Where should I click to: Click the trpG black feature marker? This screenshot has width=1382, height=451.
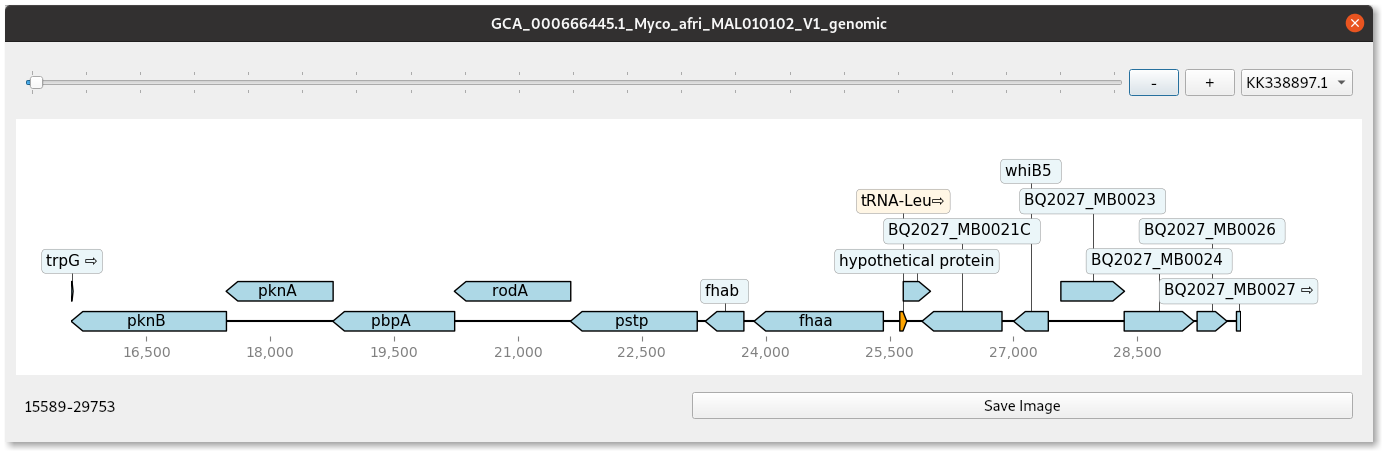coord(72,291)
